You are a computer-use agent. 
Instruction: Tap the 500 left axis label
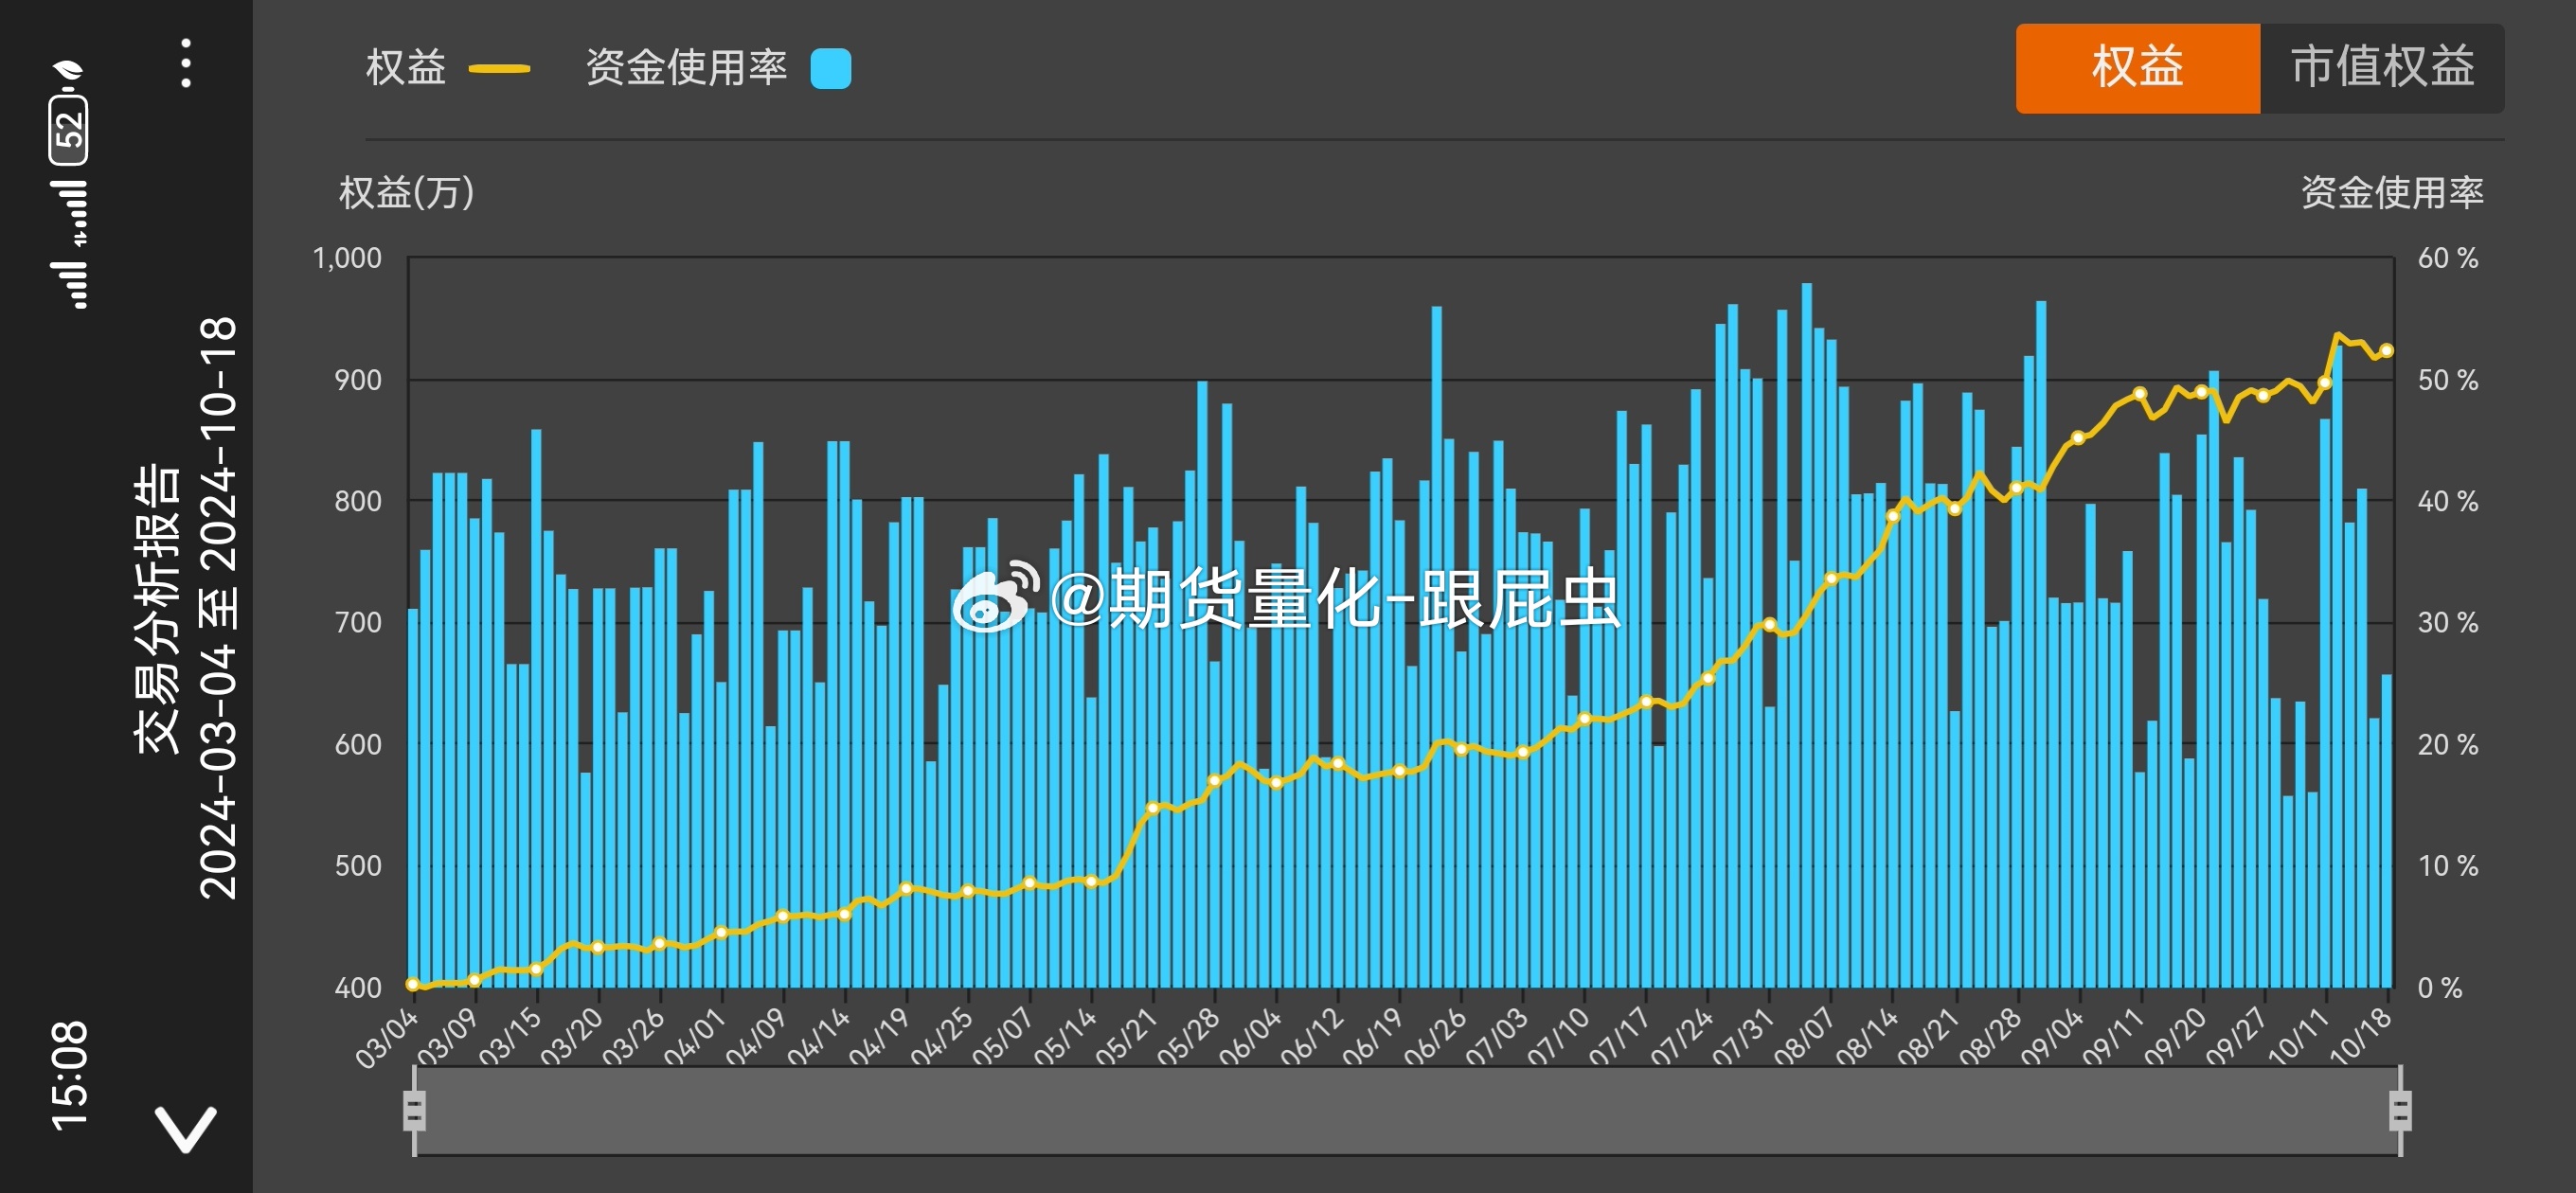coord(358,866)
